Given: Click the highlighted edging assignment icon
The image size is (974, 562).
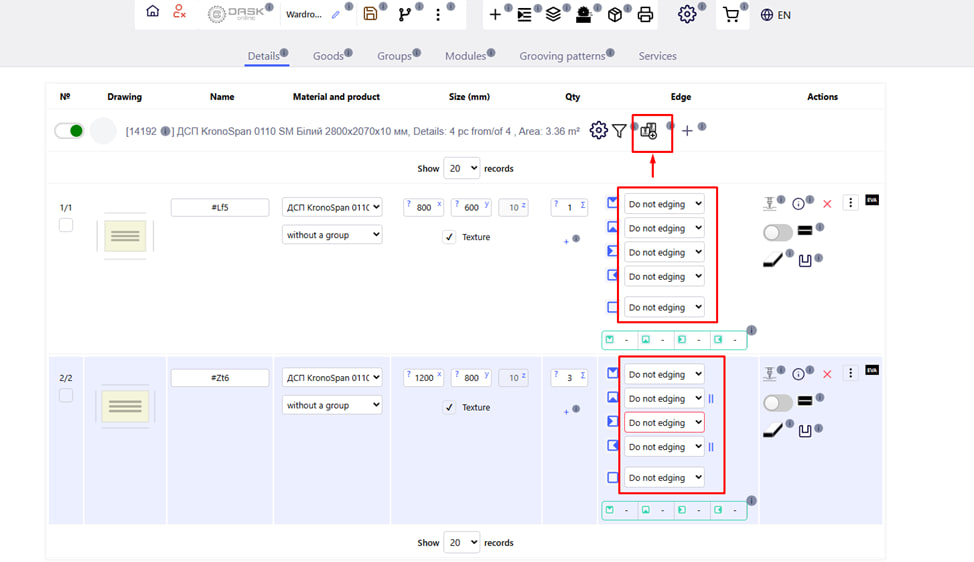Looking at the screenshot, I should [x=649, y=131].
